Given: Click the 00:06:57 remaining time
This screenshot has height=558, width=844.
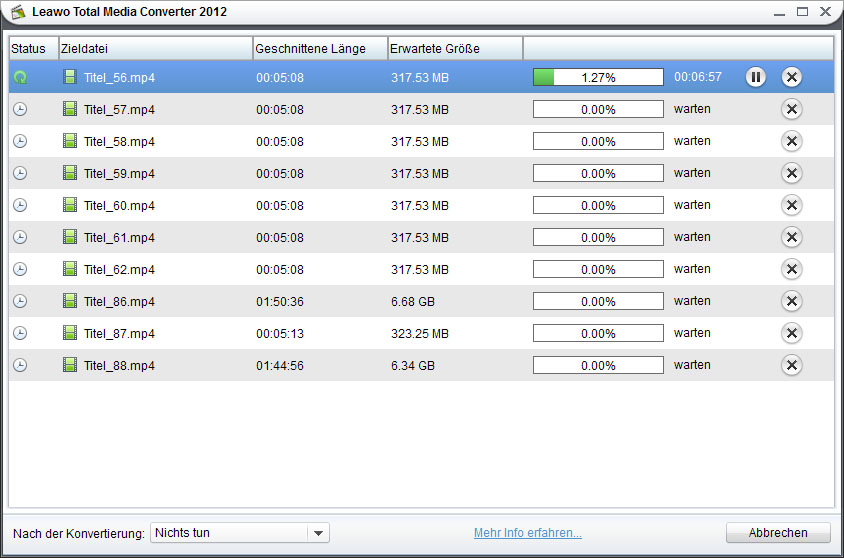Looking at the screenshot, I should (x=698, y=77).
